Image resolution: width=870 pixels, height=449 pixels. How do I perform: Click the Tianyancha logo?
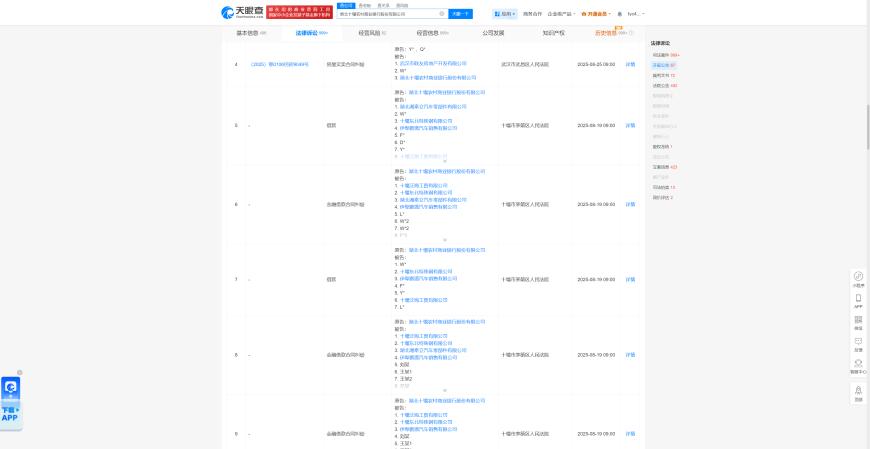tap(242, 12)
